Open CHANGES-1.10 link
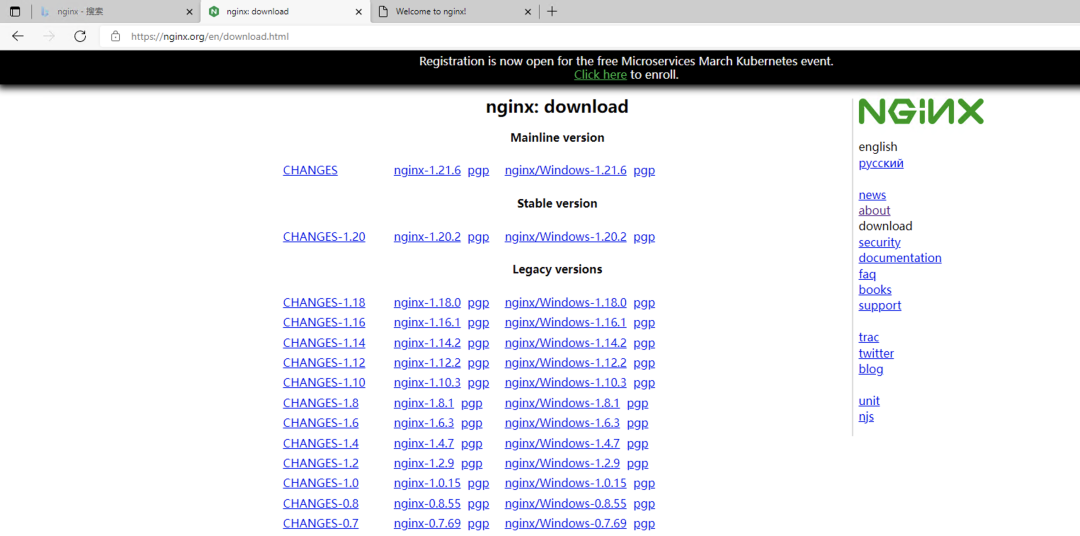Viewport: 1080px width, 536px height. pos(324,382)
